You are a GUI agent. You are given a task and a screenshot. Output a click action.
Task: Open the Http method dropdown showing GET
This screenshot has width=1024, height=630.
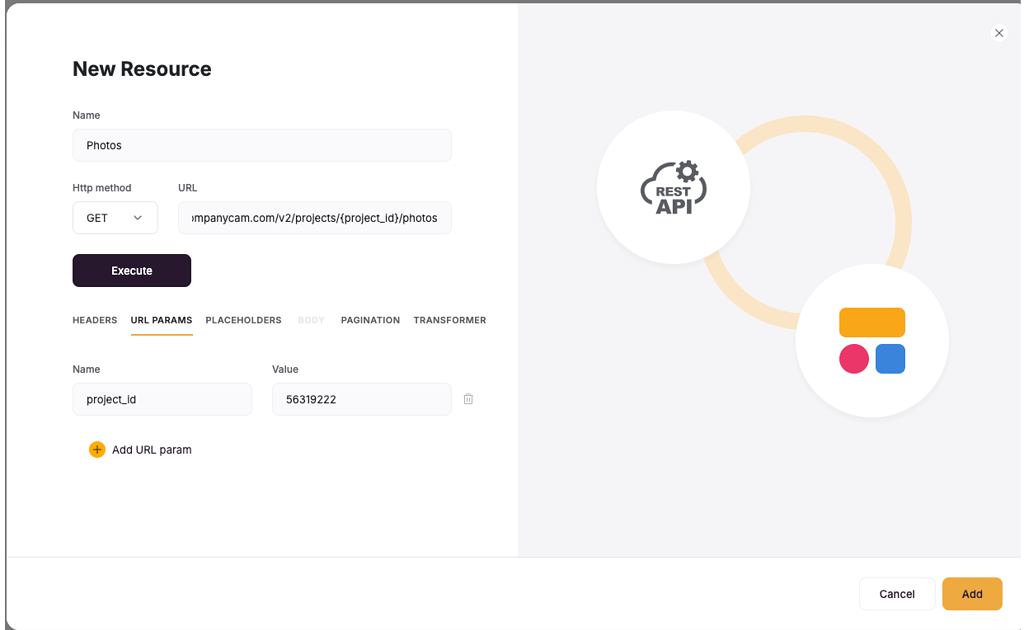pos(114,217)
